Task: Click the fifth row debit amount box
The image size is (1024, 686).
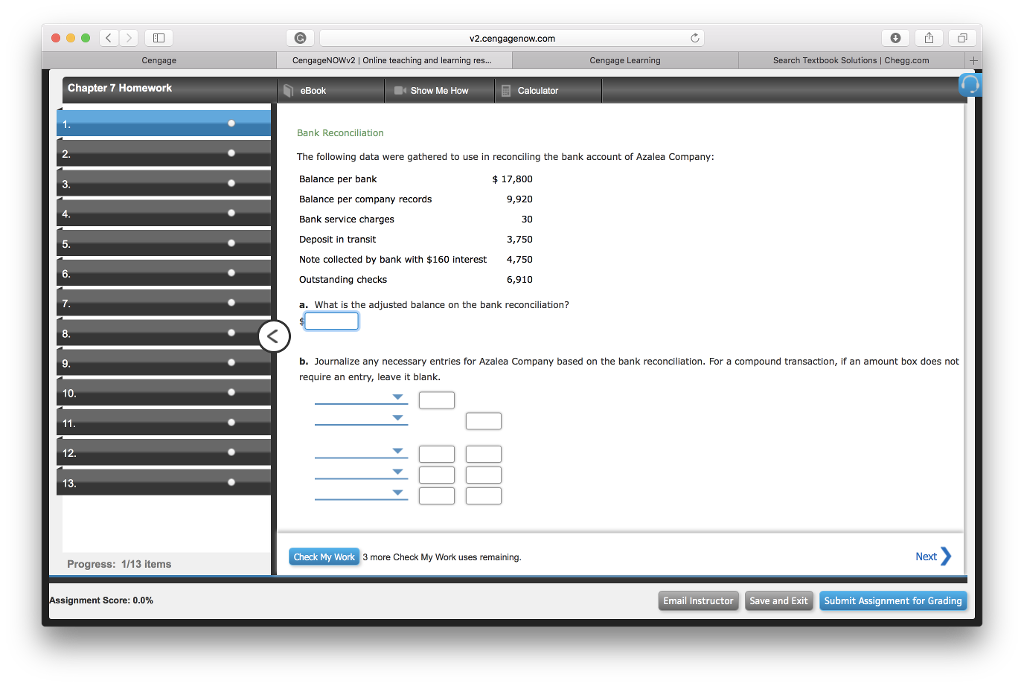Action: (x=437, y=496)
